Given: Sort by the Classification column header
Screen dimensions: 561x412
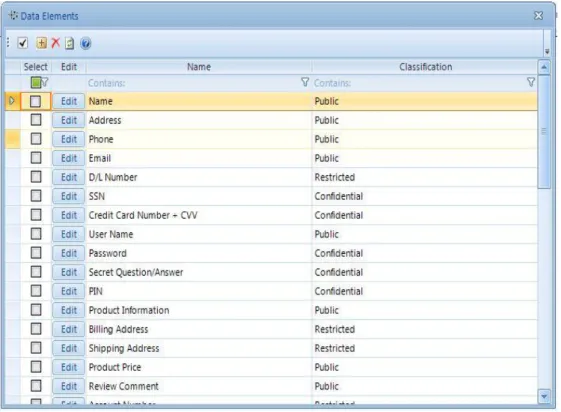Looking at the screenshot, I should coord(425,67).
